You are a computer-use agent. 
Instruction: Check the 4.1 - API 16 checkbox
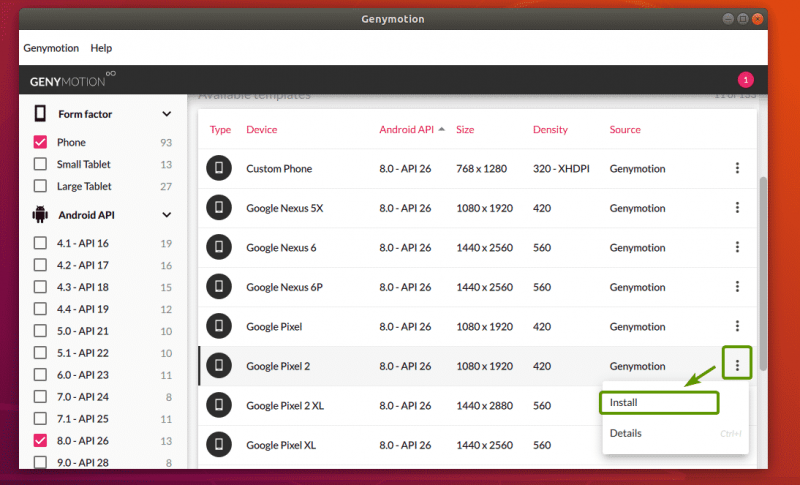pos(40,243)
